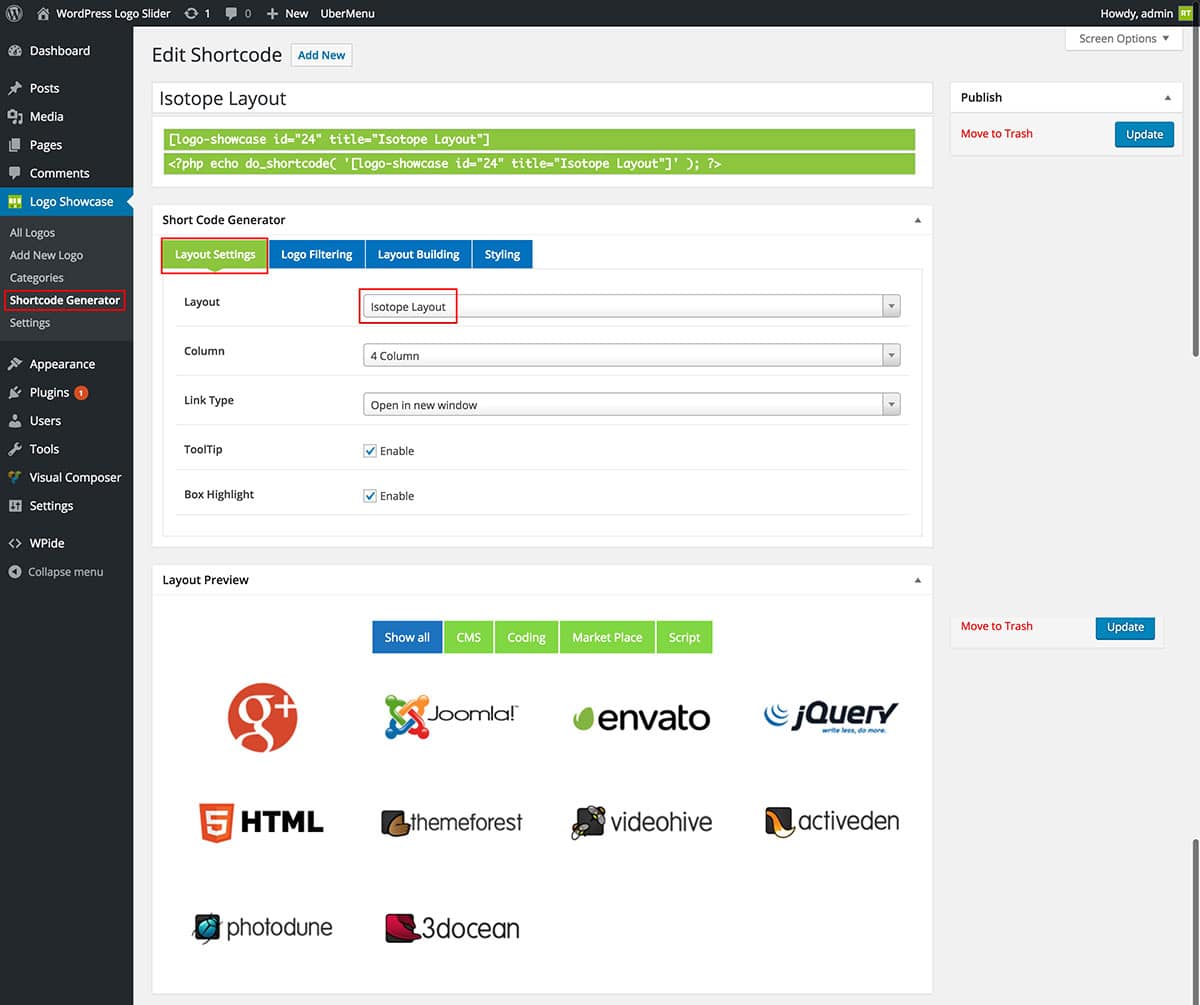Click the sidebar Settings sliders icon
Image resolution: width=1200 pixels, height=1005 pixels.
point(15,506)
